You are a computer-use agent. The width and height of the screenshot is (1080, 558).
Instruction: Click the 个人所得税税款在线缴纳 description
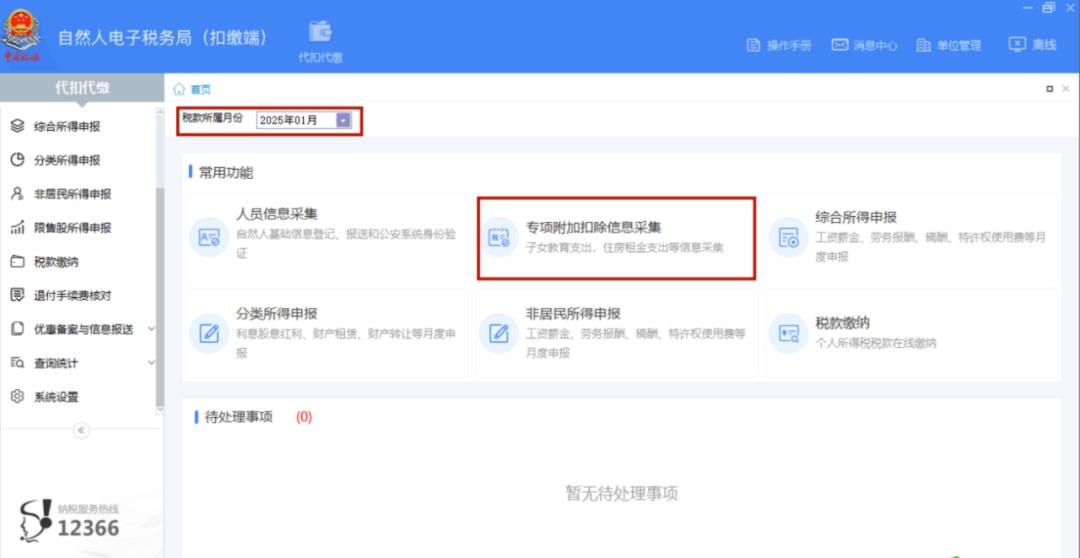point(876,342)
